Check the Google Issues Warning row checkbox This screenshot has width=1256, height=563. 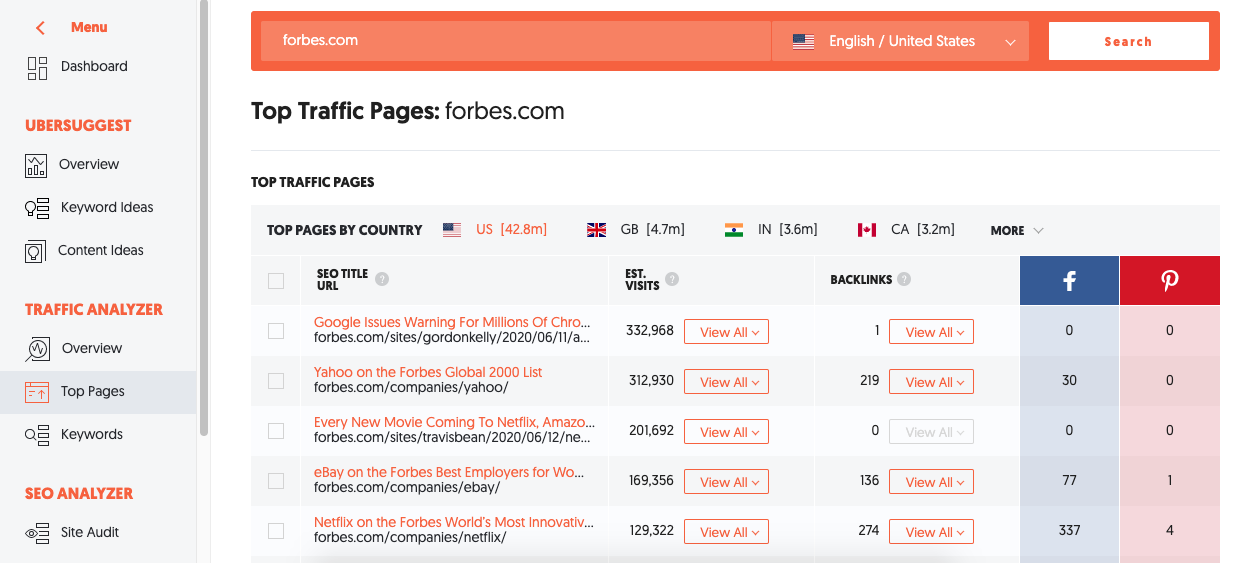(276, 331)
